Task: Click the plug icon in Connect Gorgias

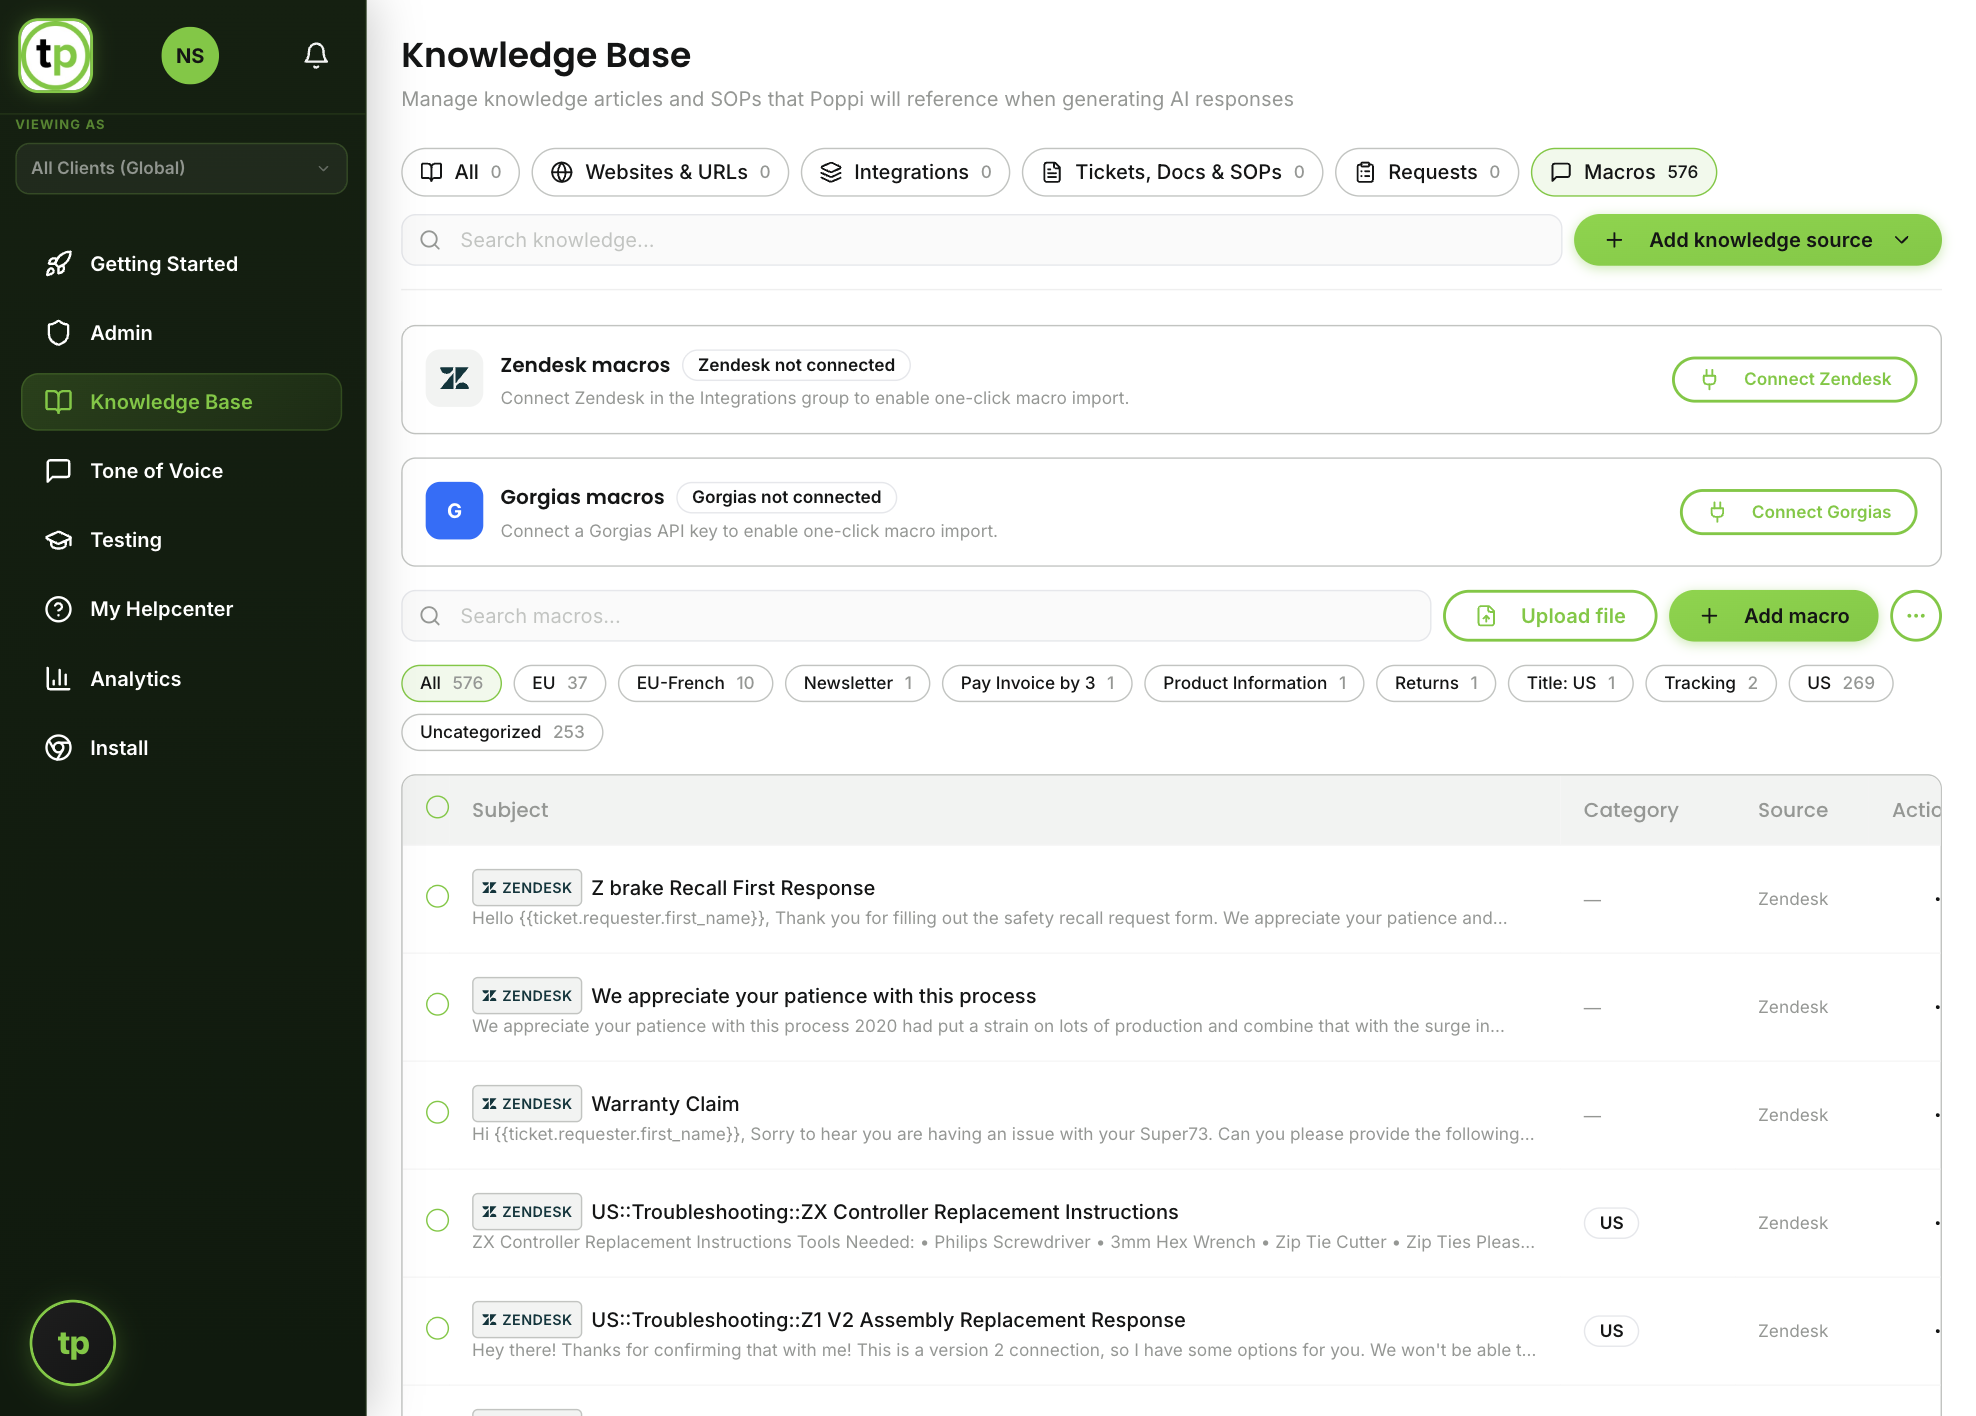Action: (x=1718, y=512)
